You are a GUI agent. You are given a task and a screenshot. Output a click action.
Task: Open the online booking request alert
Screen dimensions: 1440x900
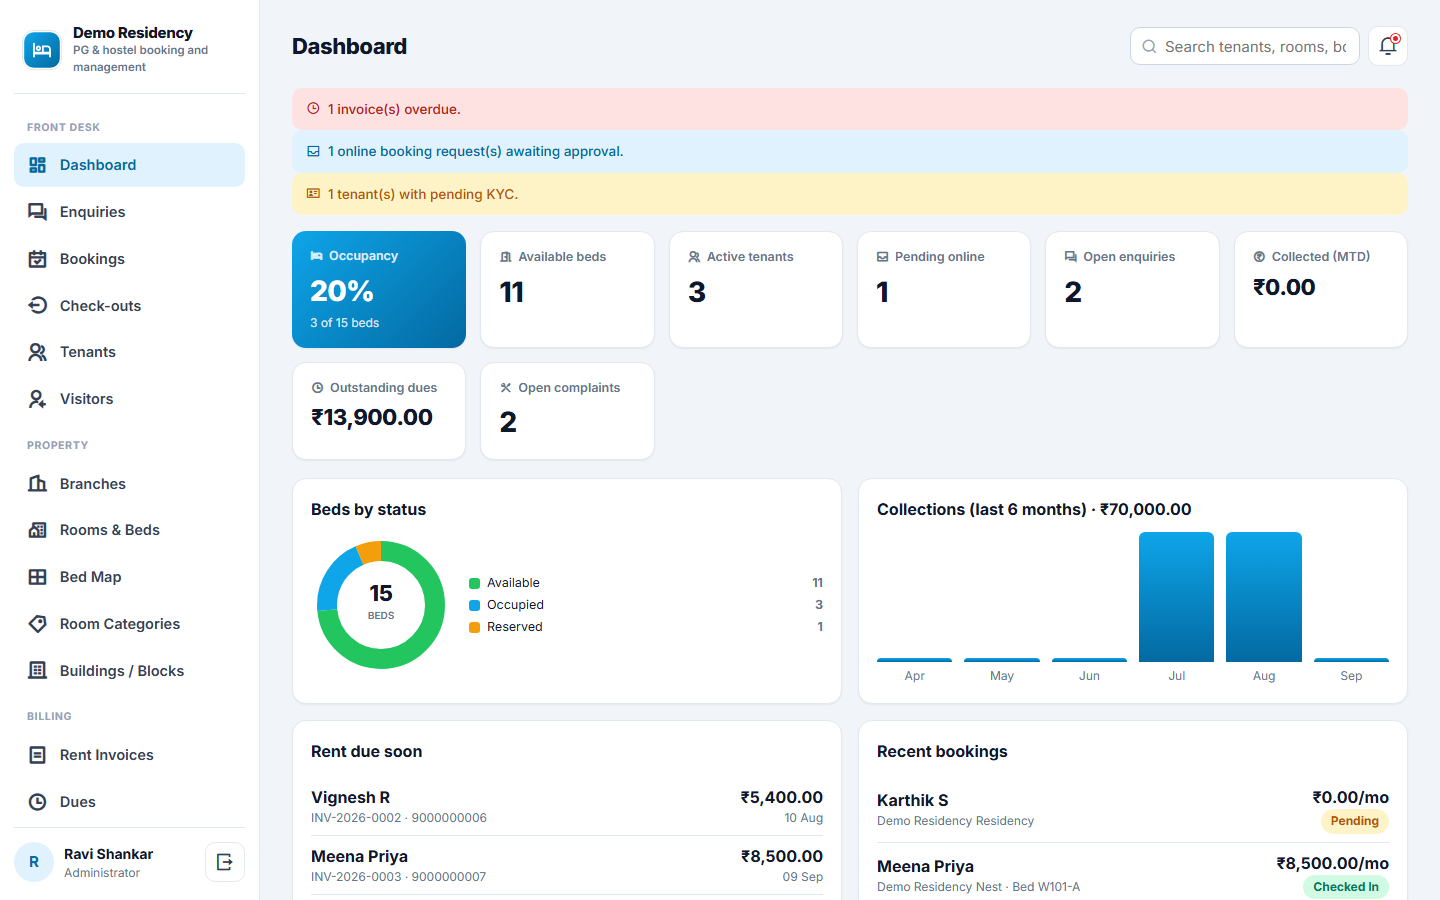pos(850,152)
